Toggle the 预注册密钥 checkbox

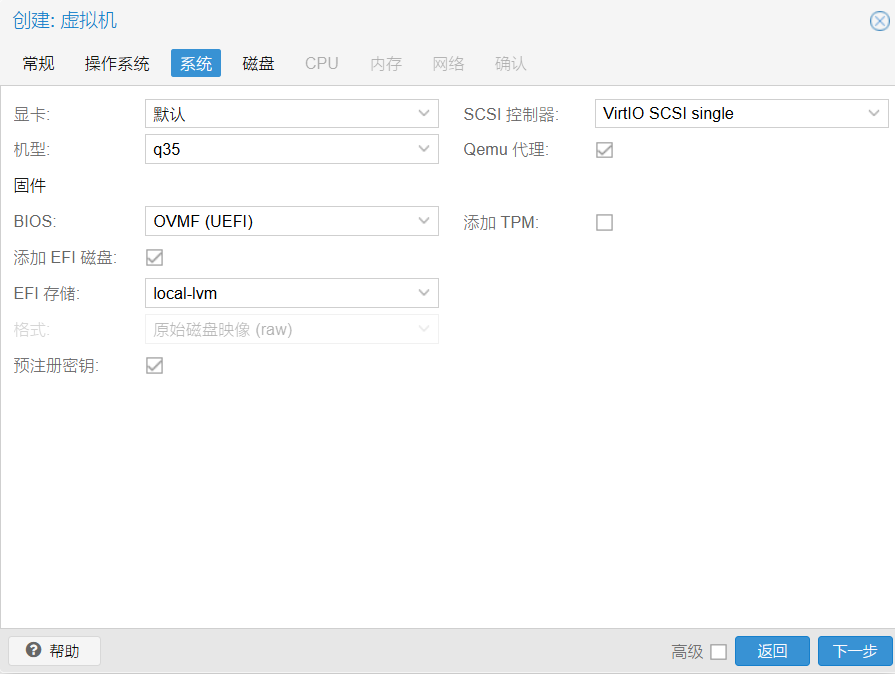pyautogui.click(x=155, y=365)
